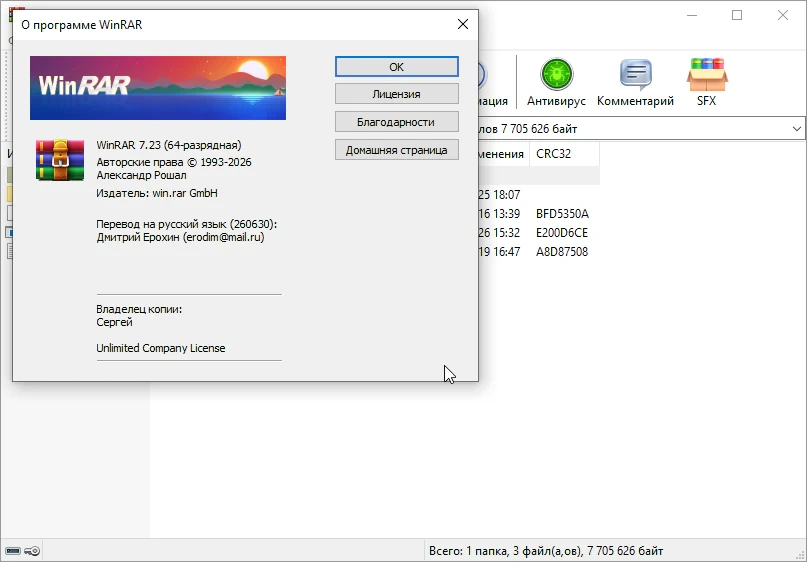807x562 pixels.
Task: Sort files by the CRC32 column header
Action: [564, 154]
